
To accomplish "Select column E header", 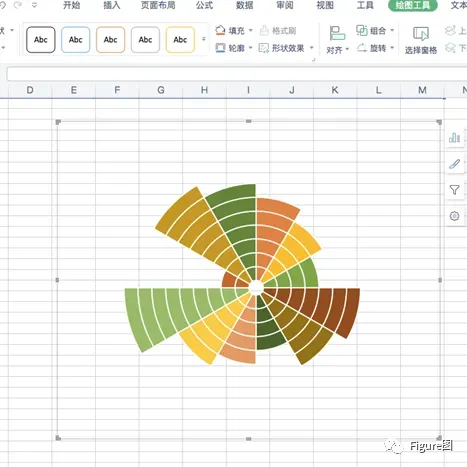I will click(74, 90).
